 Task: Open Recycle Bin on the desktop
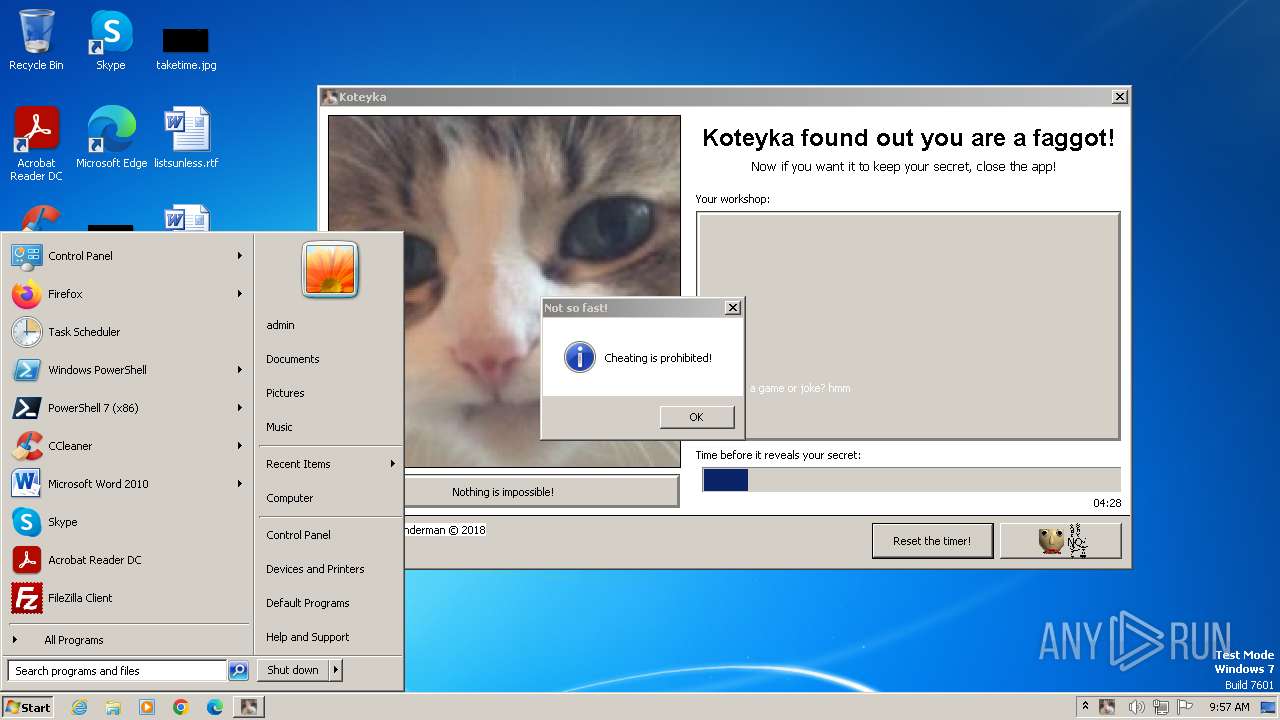click(x=36, y=41)
